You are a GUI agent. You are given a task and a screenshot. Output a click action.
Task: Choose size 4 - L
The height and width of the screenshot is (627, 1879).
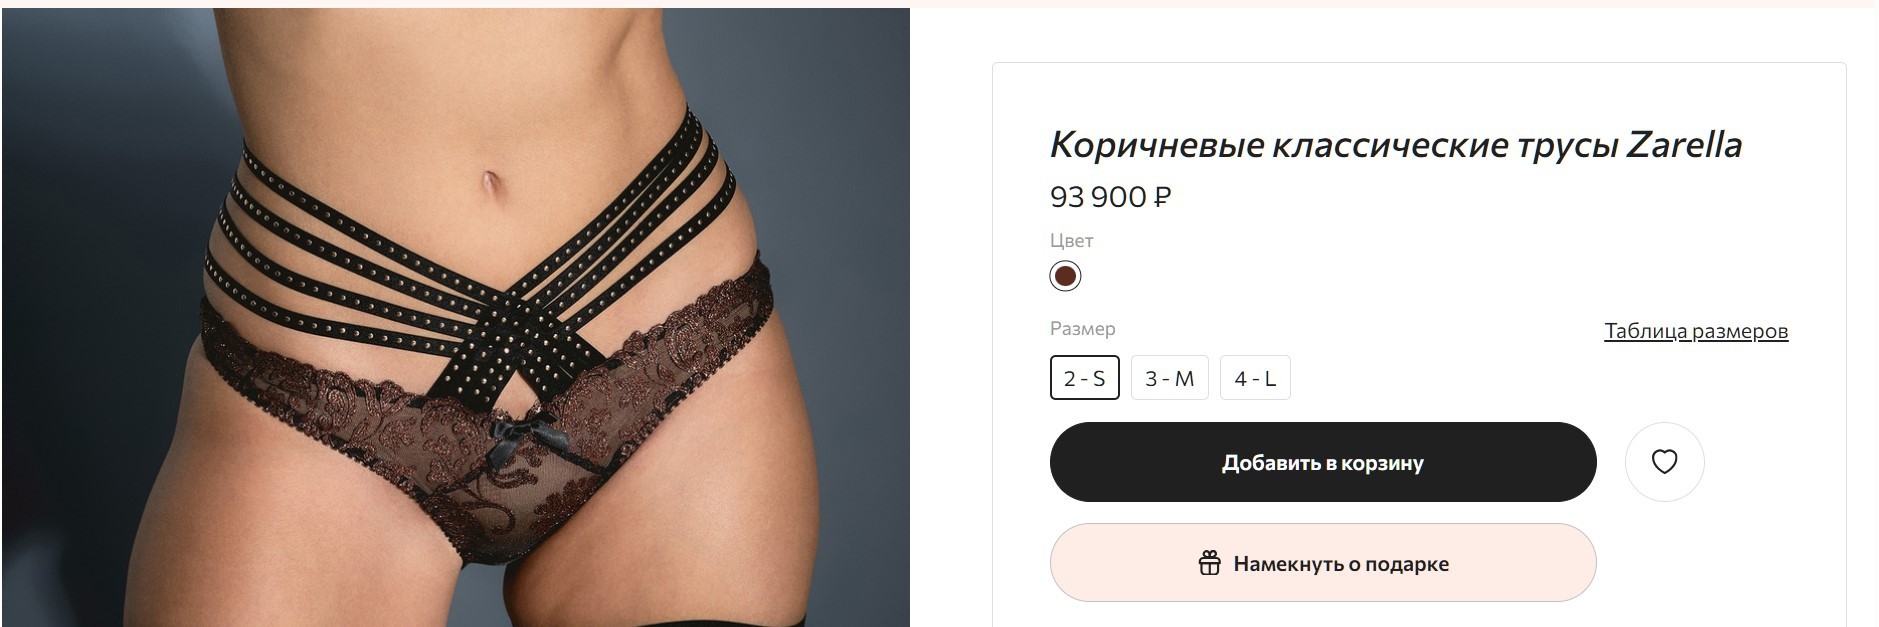coord(1255,378)
